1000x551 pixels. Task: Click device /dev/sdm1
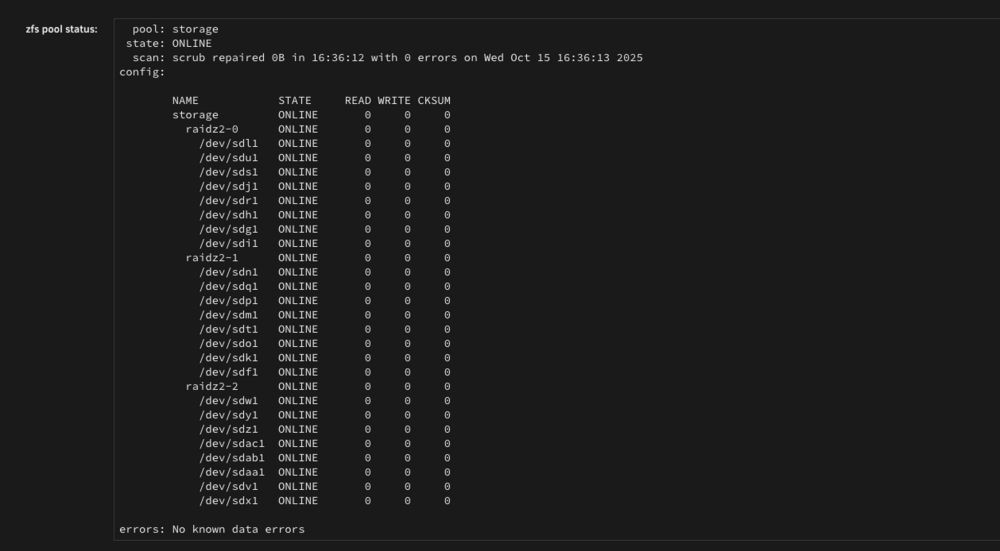pos(228,315)
